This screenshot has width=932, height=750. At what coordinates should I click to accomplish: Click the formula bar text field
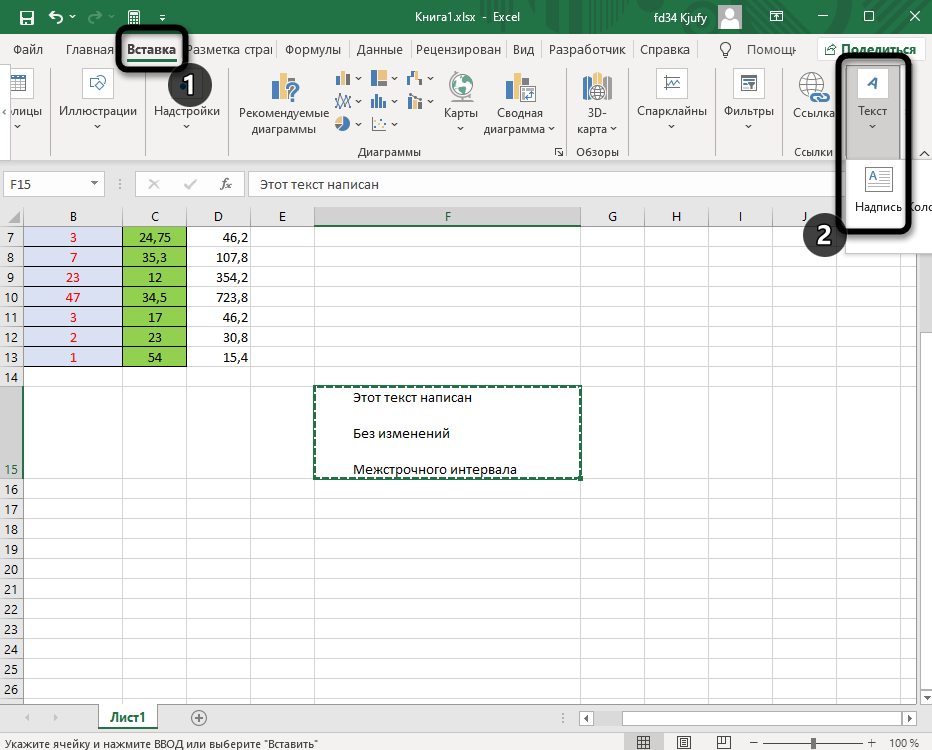(580, 184)
